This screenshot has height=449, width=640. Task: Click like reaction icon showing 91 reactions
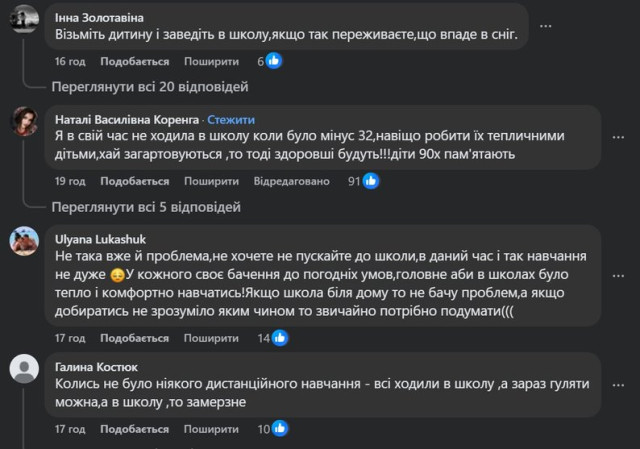(370, 181)
